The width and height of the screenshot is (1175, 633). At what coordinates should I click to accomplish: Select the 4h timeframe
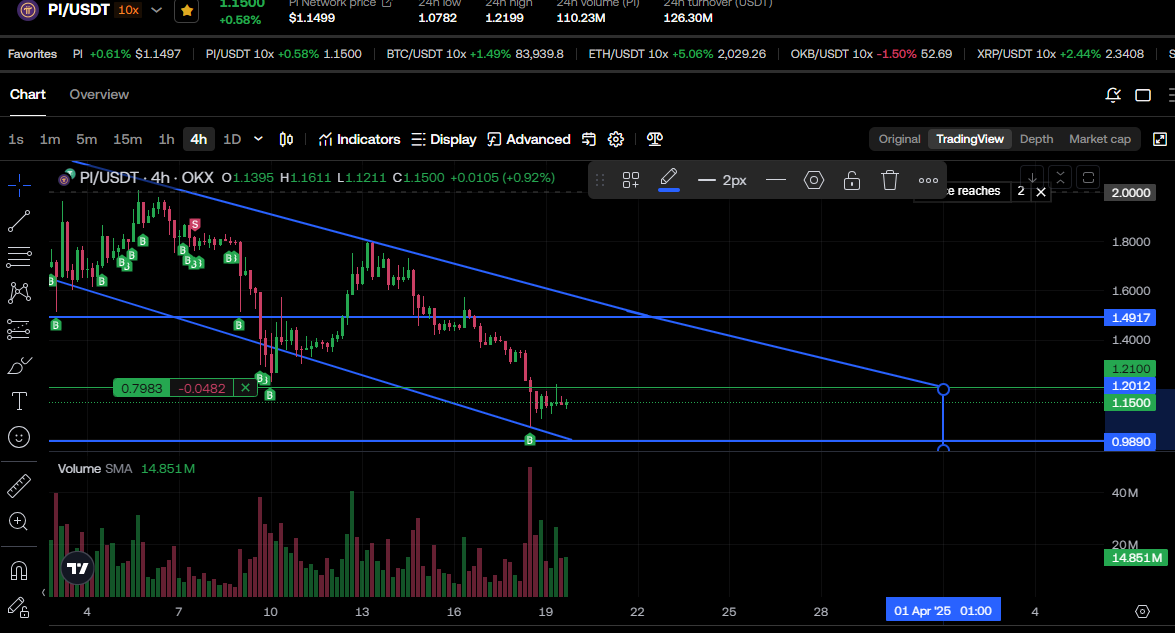(199, 139)
